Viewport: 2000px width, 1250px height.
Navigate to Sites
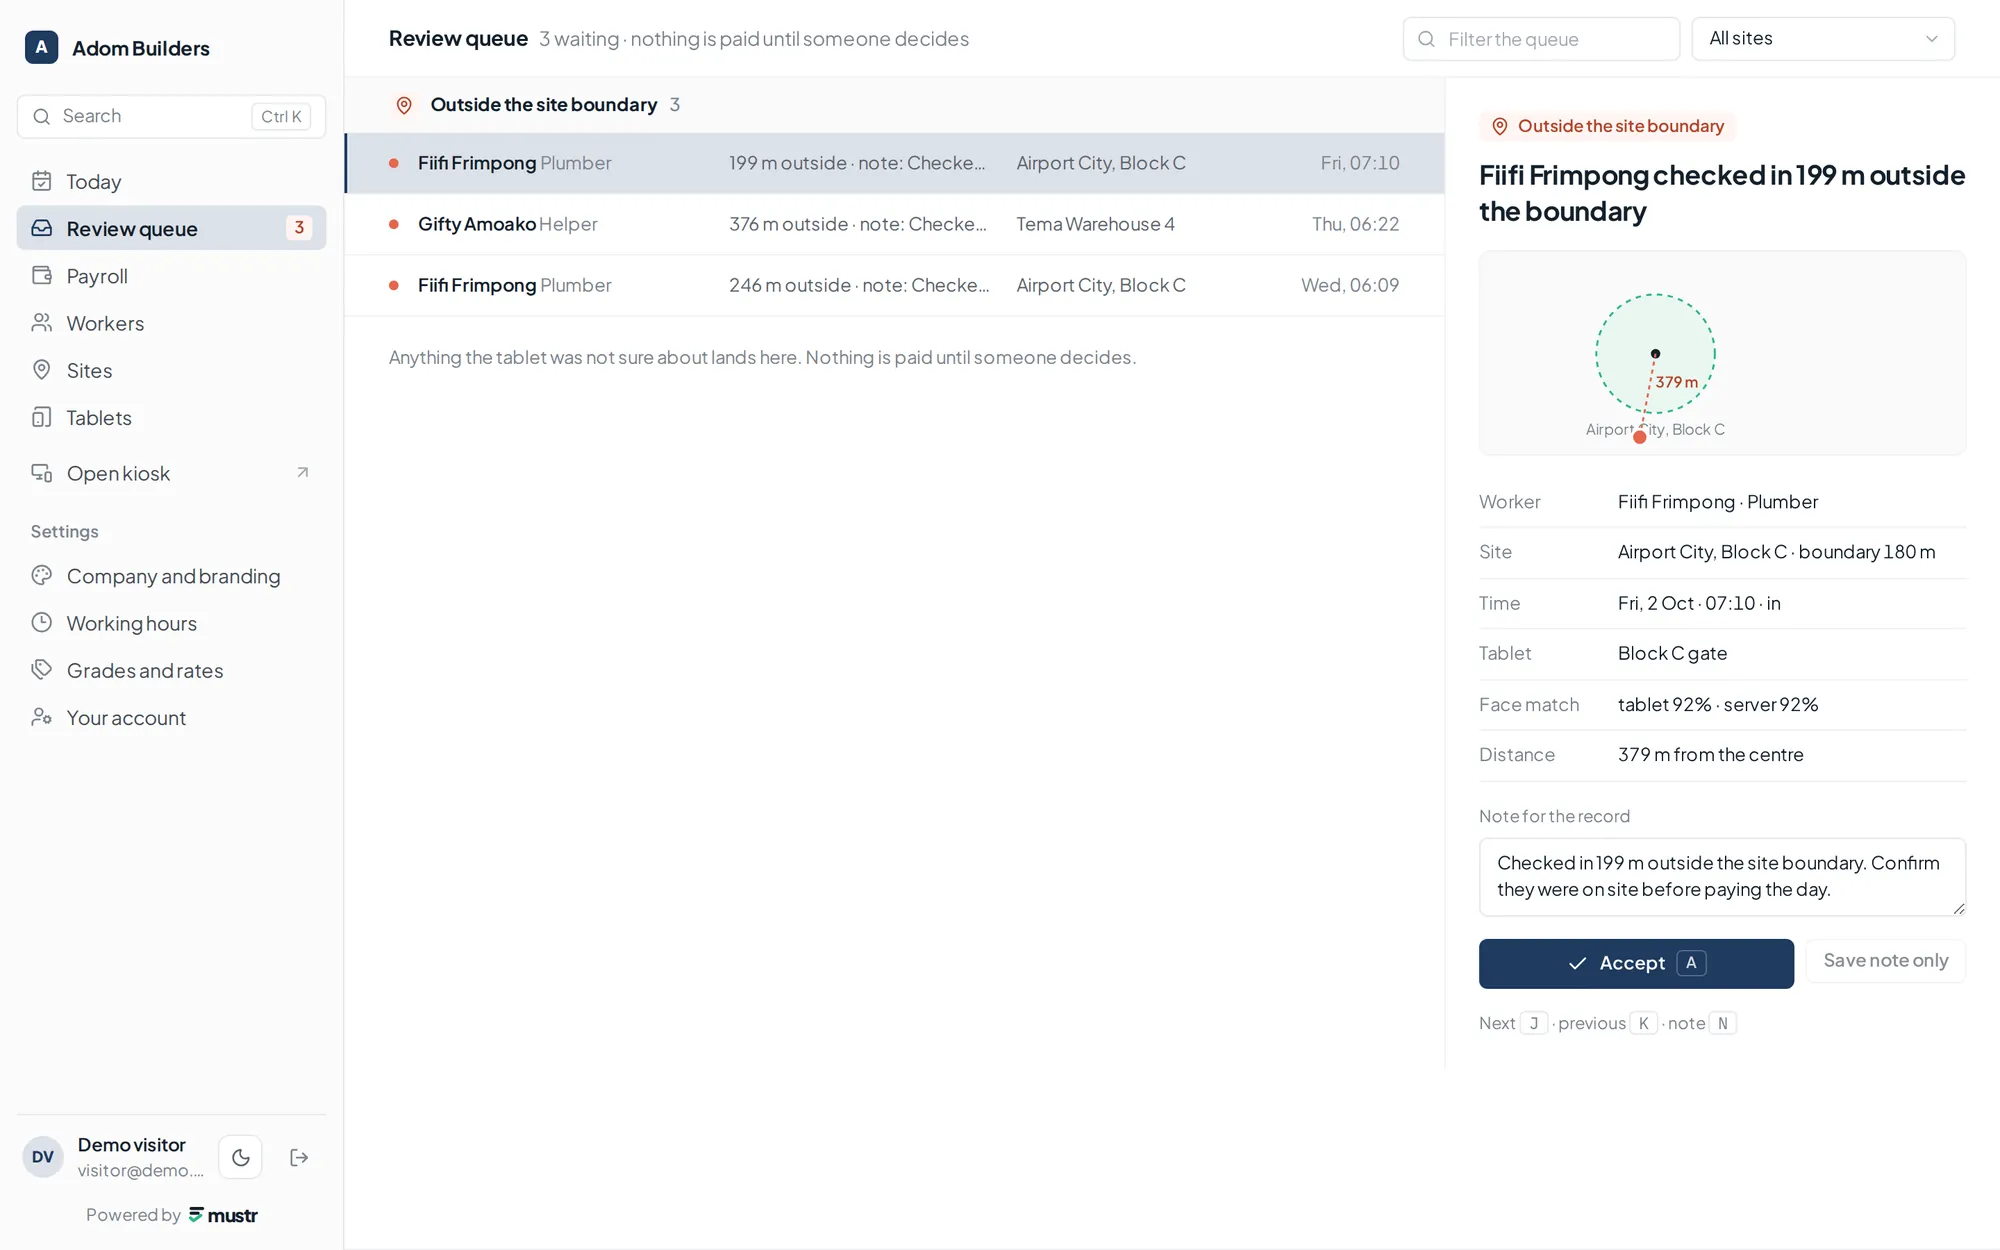coord(171,370)
